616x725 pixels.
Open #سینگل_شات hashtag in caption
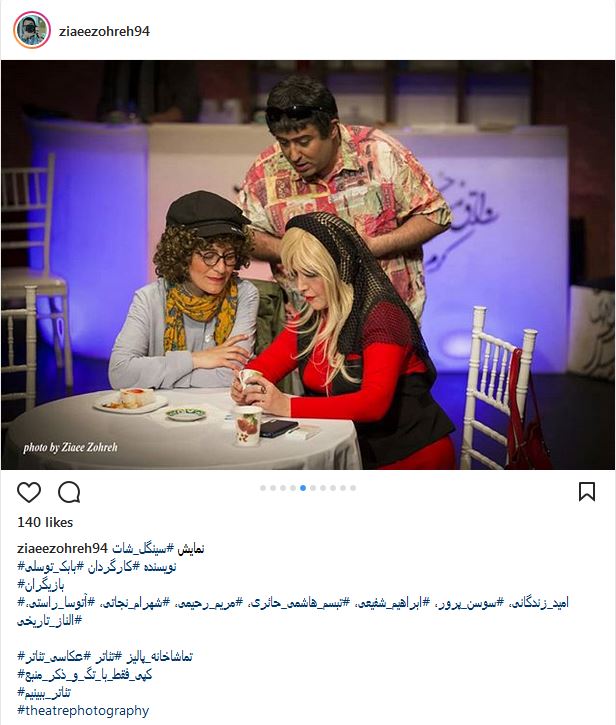click(x=143, y=548)
